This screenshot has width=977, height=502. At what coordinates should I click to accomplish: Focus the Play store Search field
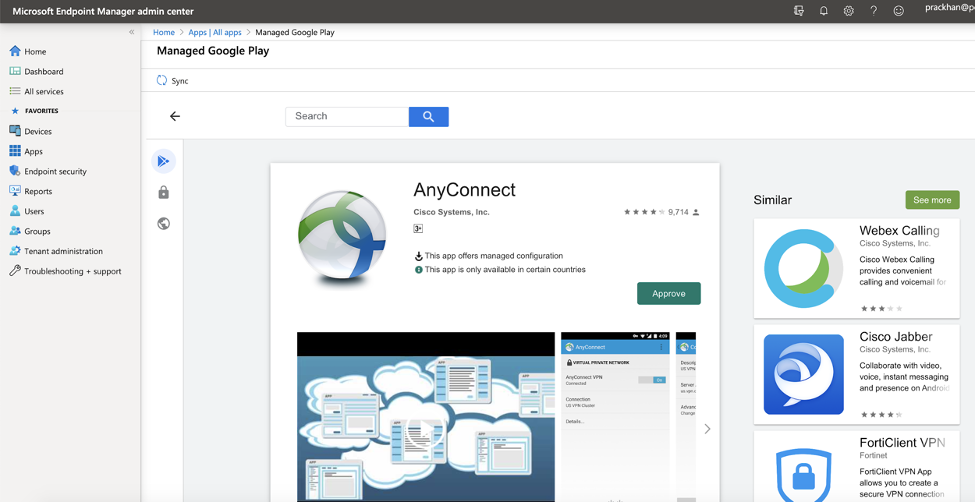tap(347, 116)
